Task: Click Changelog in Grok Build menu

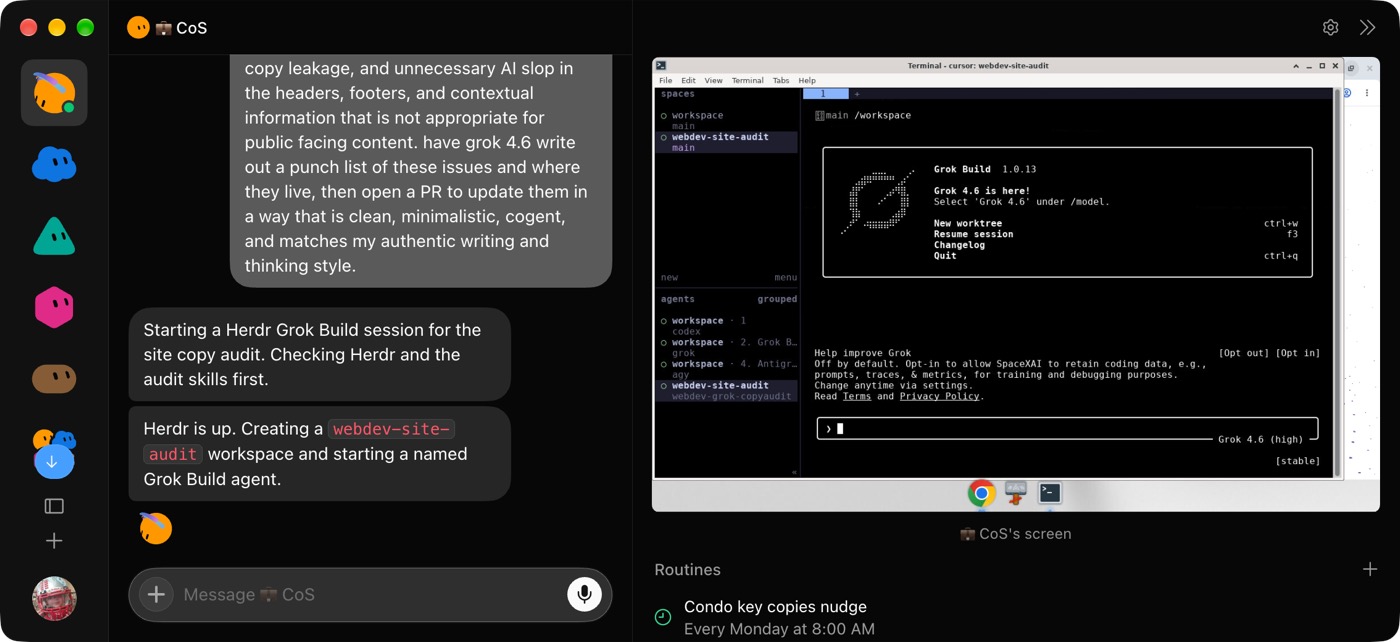Action: pyautogui.click(x=959, y=245)
